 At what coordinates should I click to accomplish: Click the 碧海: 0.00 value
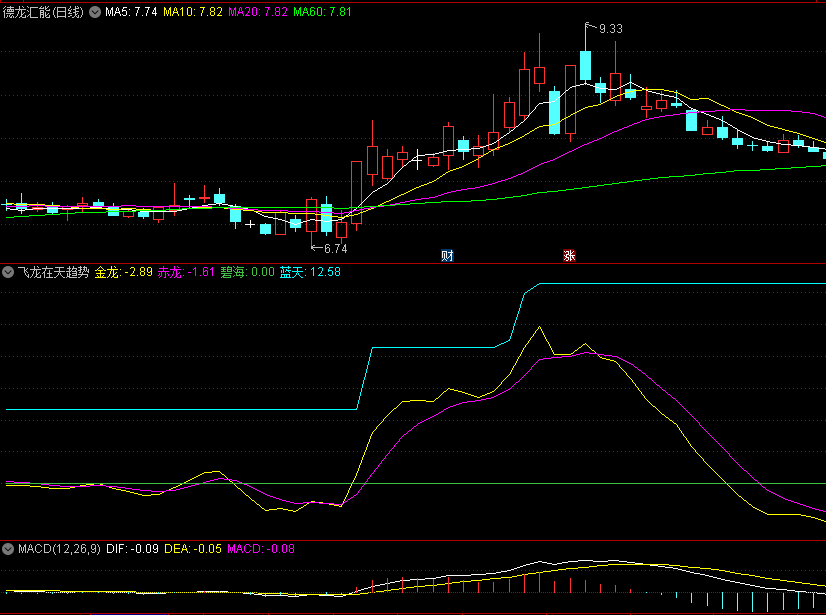coord(248,272)
